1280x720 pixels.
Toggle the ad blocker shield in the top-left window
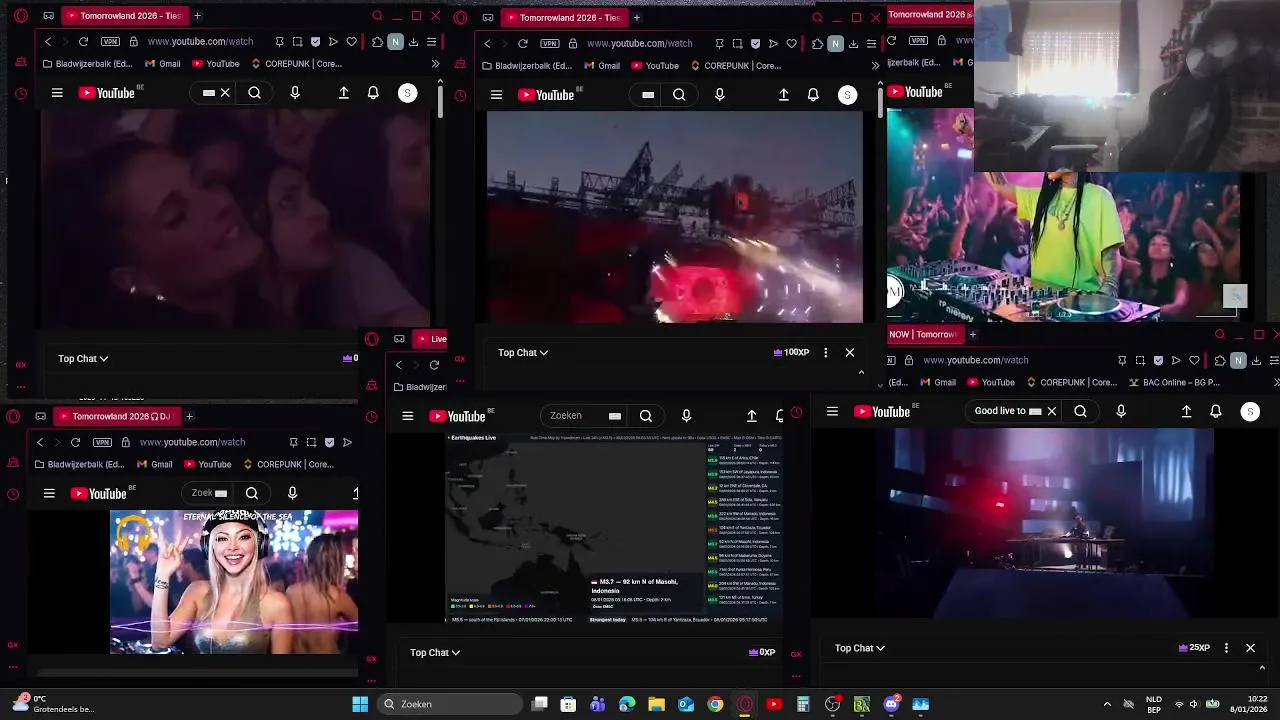pyautogui.click(x=316, y=42)
